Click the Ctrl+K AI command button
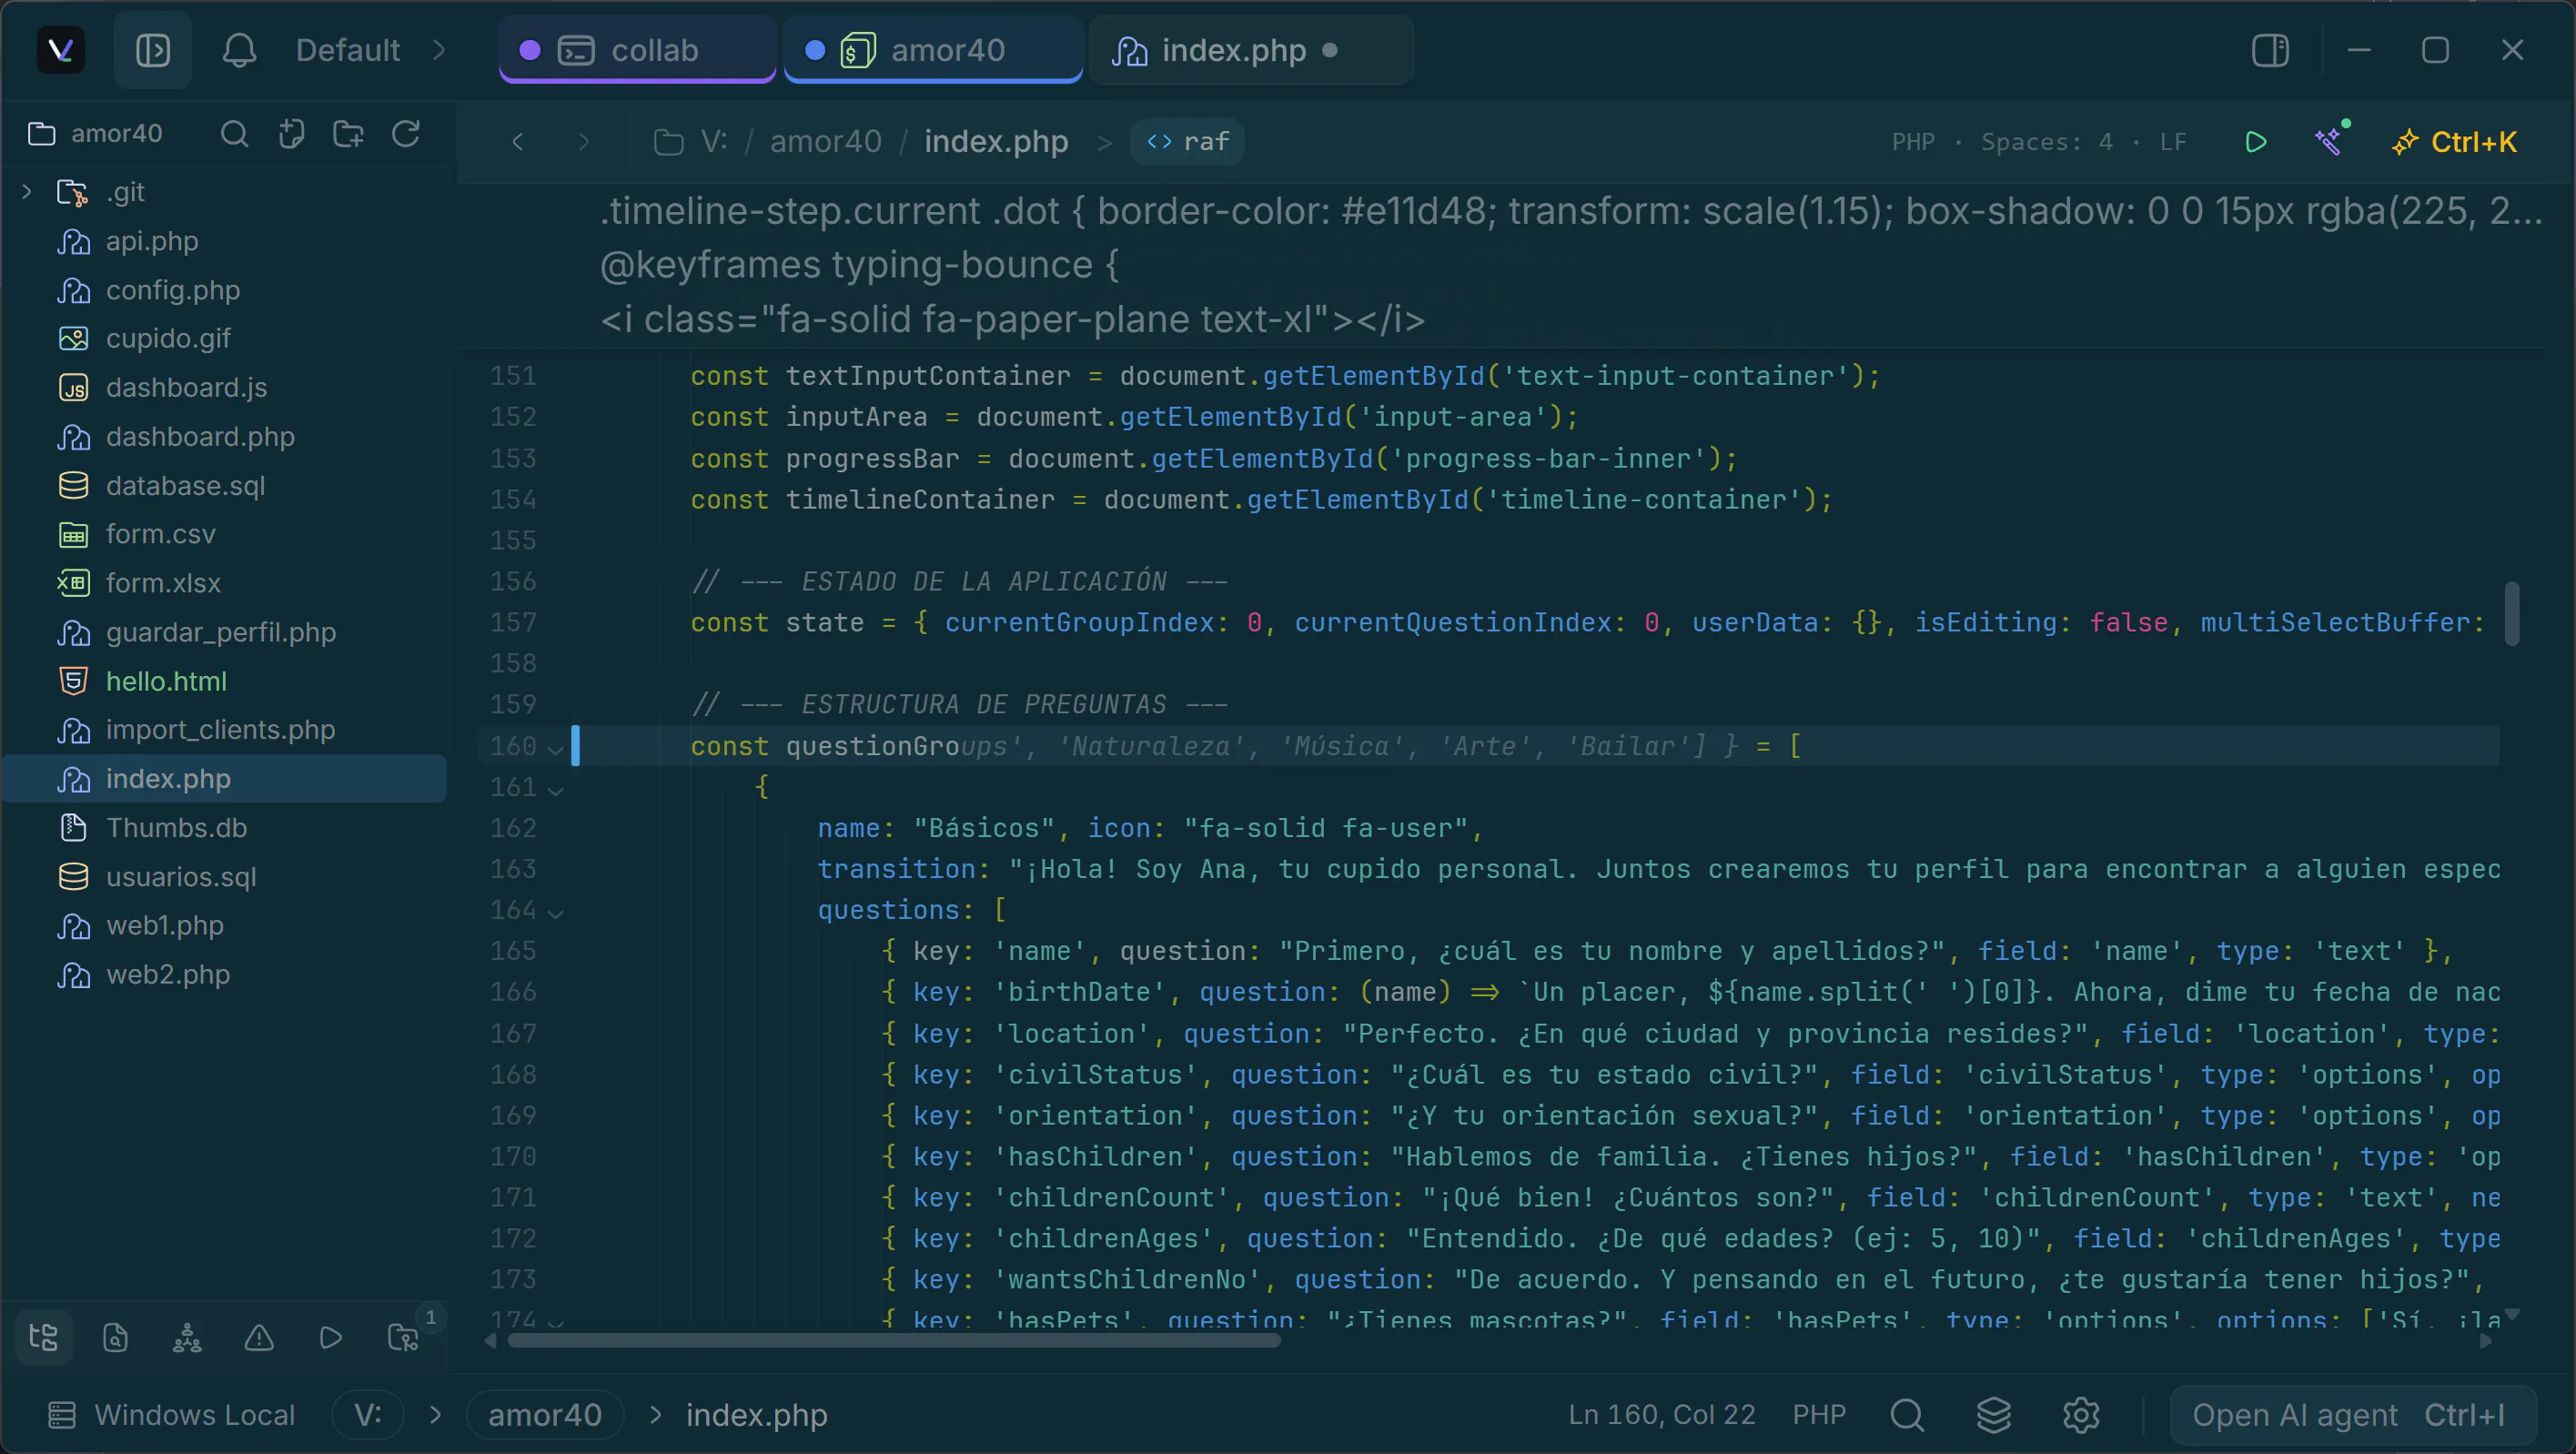This screenshot has height=1454, width=2576. tap(2455, 142)
